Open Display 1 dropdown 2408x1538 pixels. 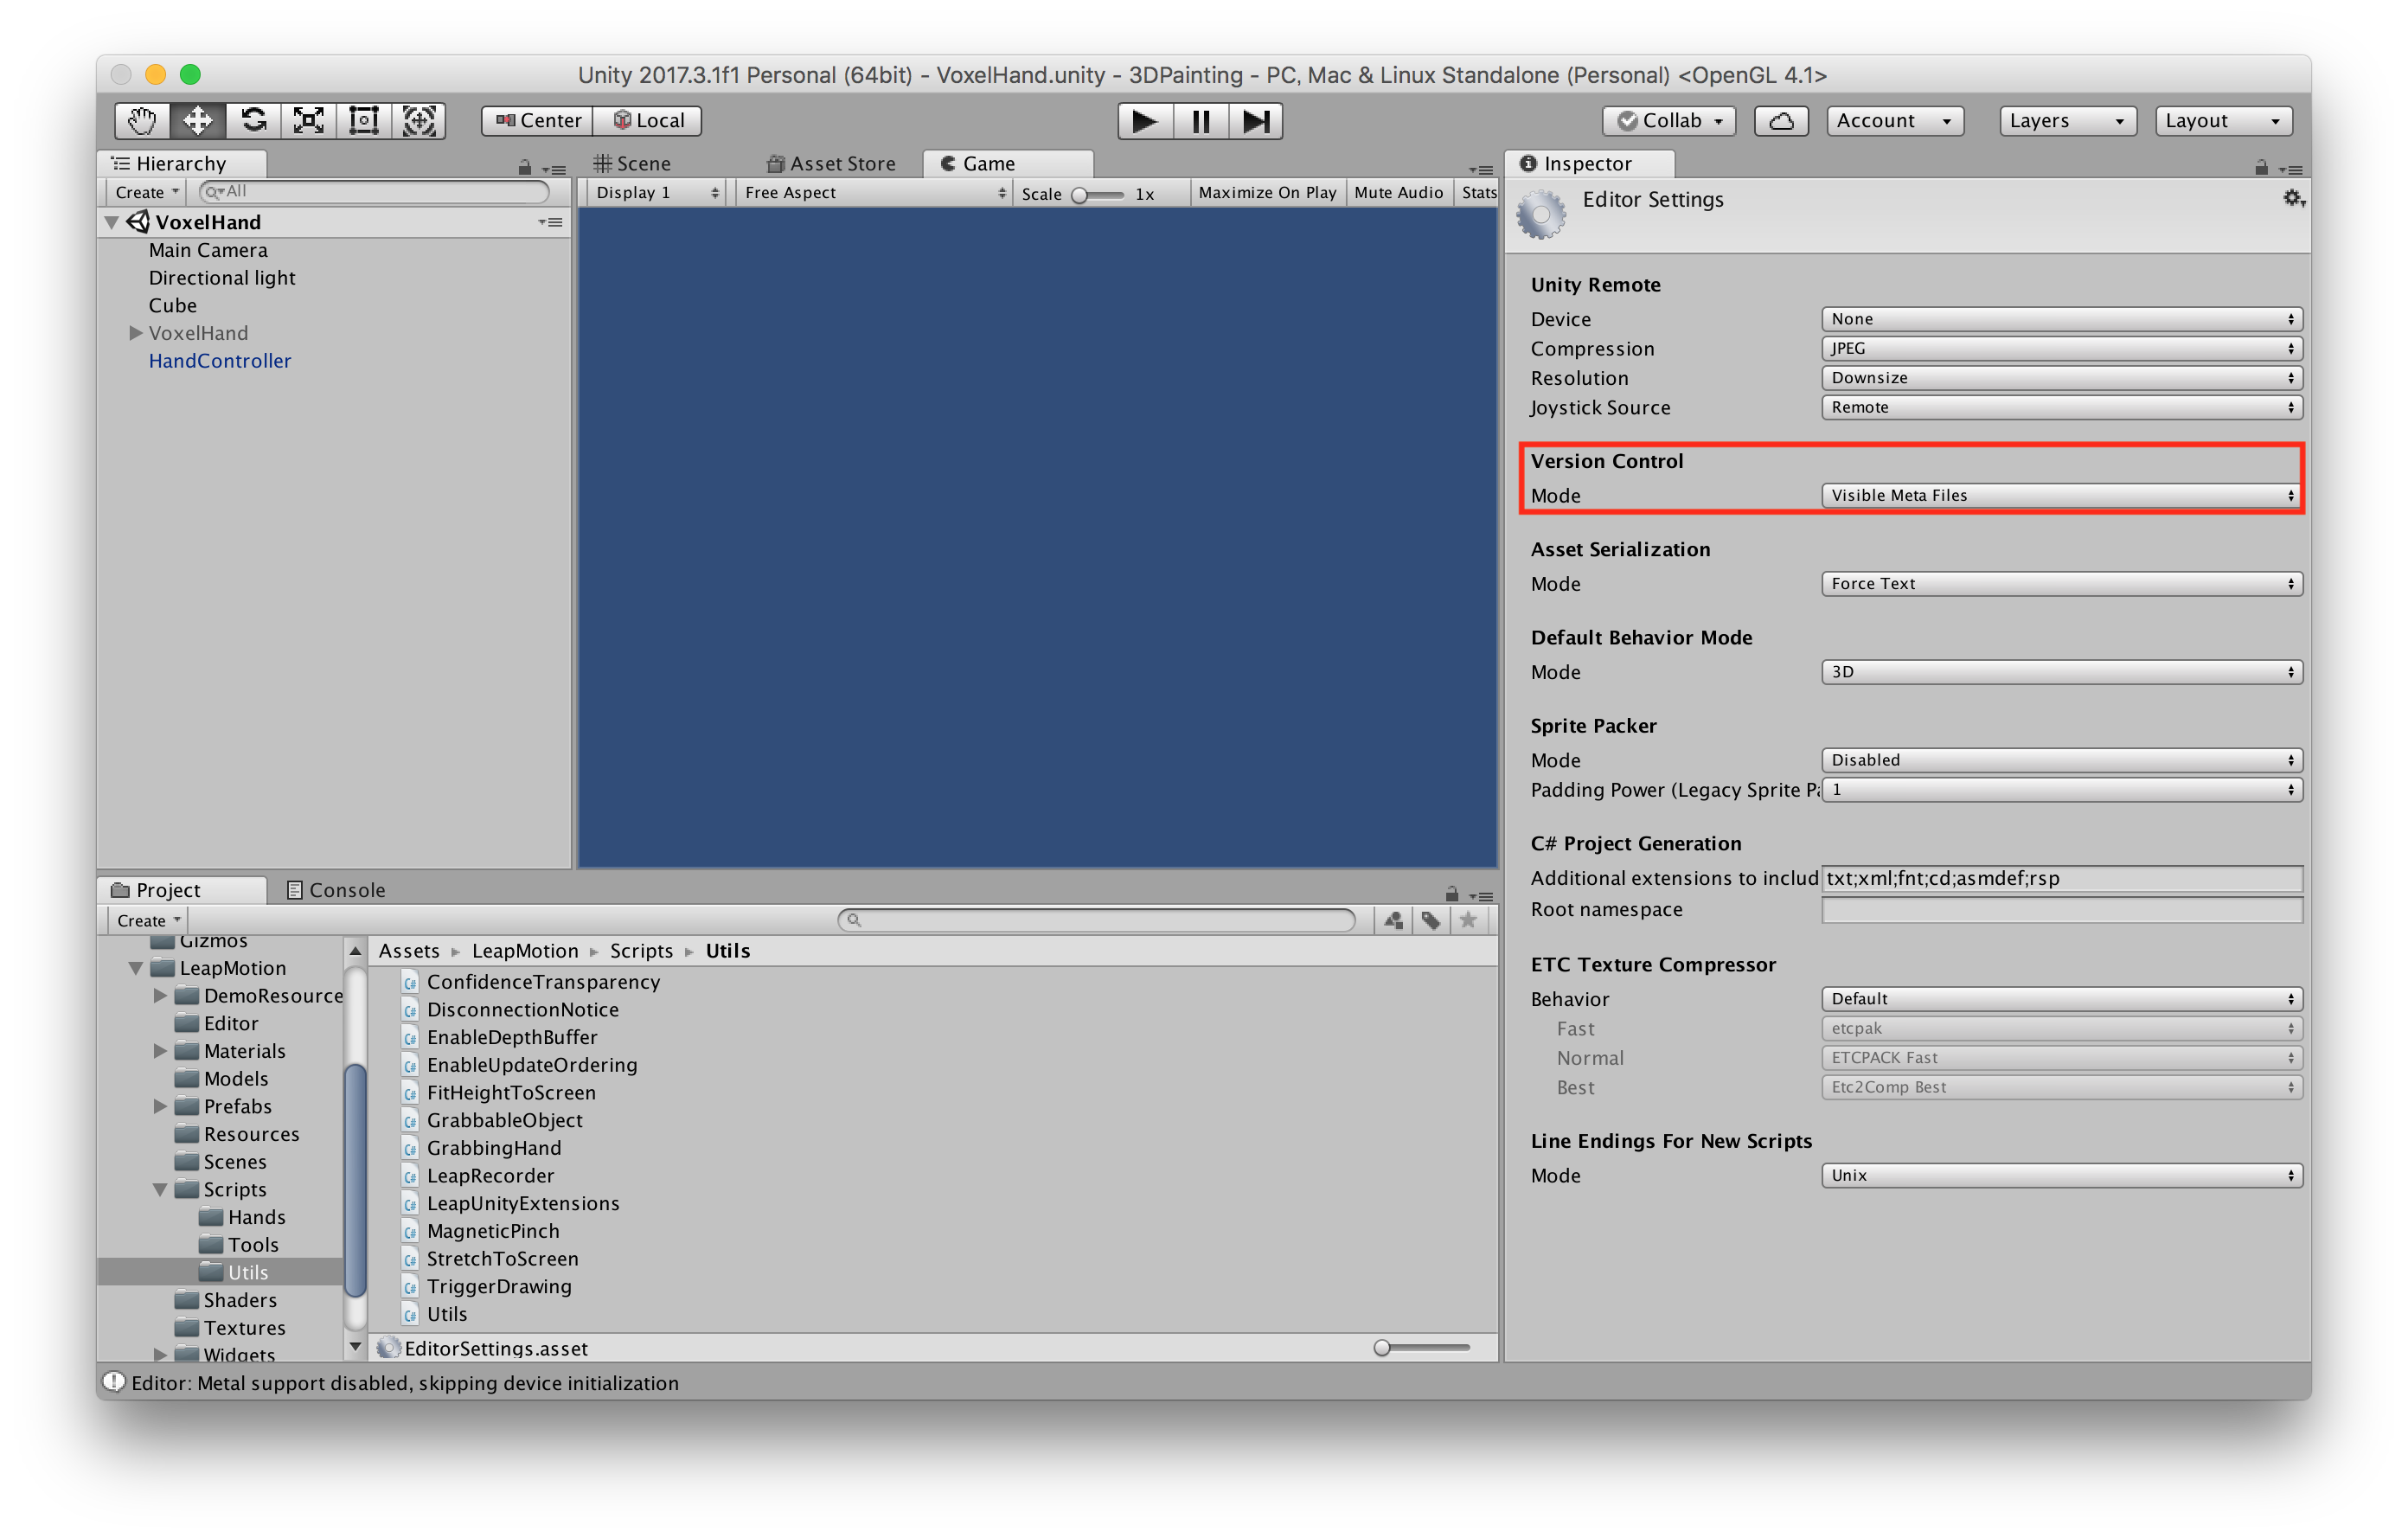click(657, 192)
